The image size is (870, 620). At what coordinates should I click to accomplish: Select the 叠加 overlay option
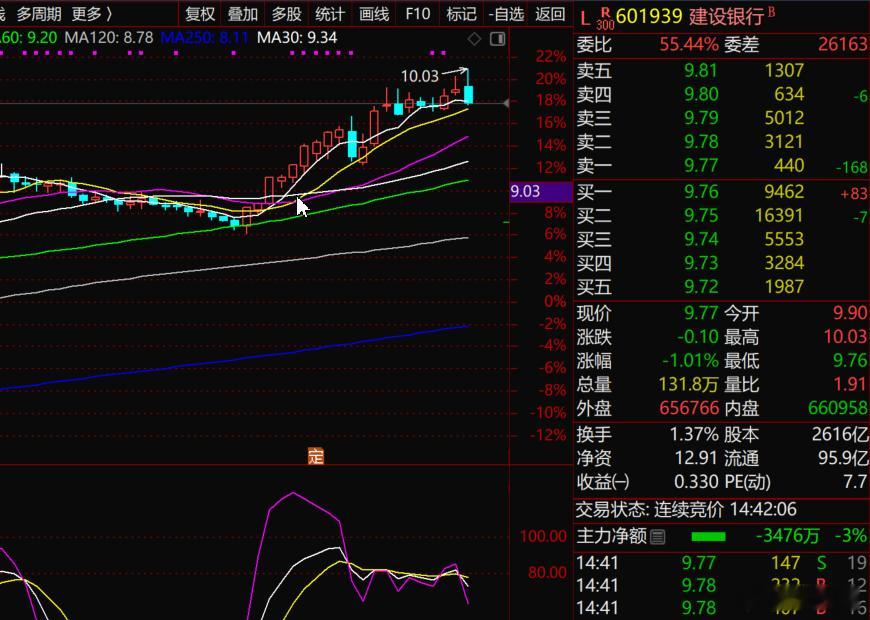pyautogui.click(x=243, y=14)
